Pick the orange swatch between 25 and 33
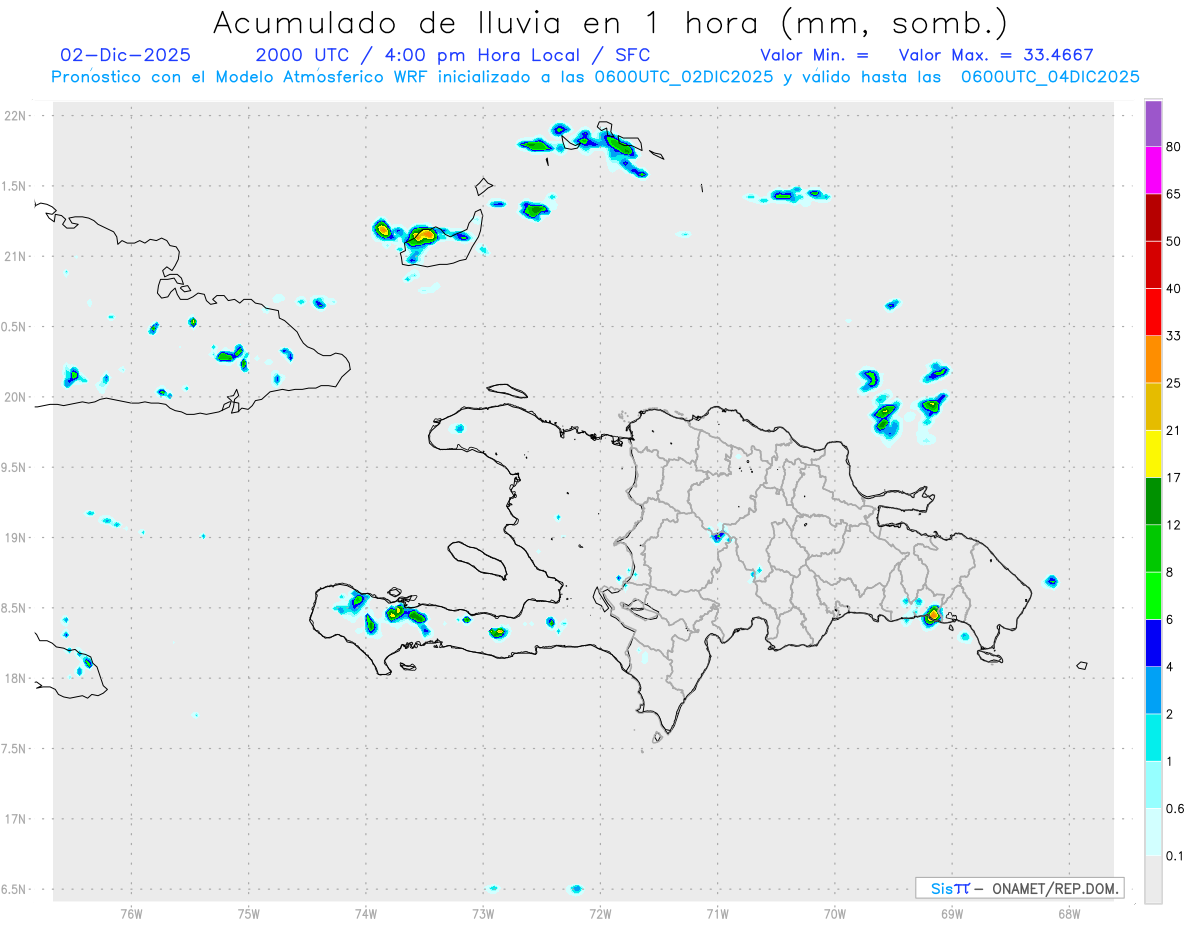The width and height of the screenshot is (1200, 927). 1153,359
